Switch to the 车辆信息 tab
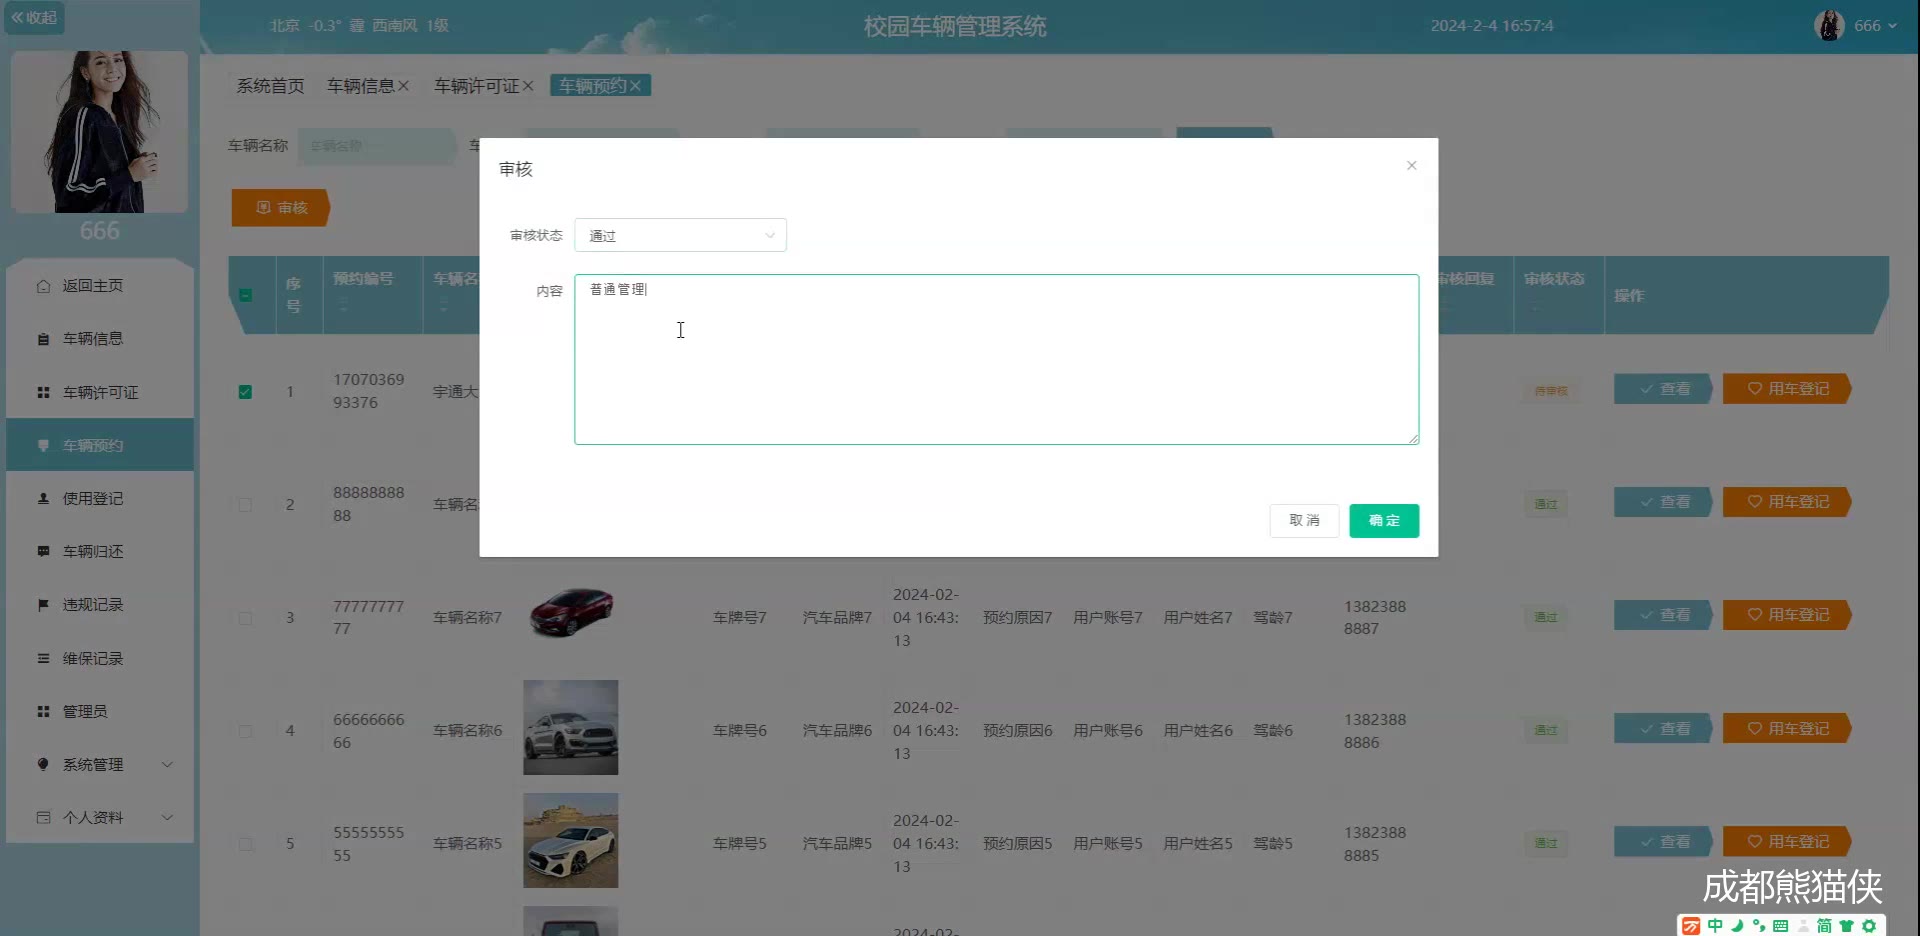This screenshot has height=936, width=1920. [360, 86]
